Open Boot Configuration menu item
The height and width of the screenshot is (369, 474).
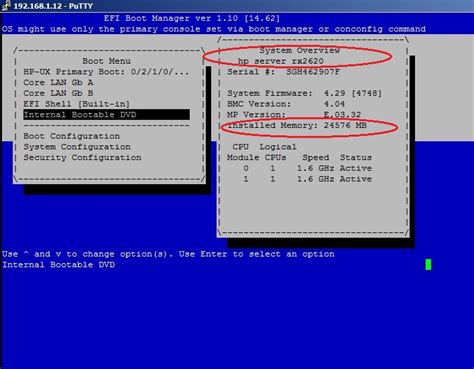[x=71, y=136]
